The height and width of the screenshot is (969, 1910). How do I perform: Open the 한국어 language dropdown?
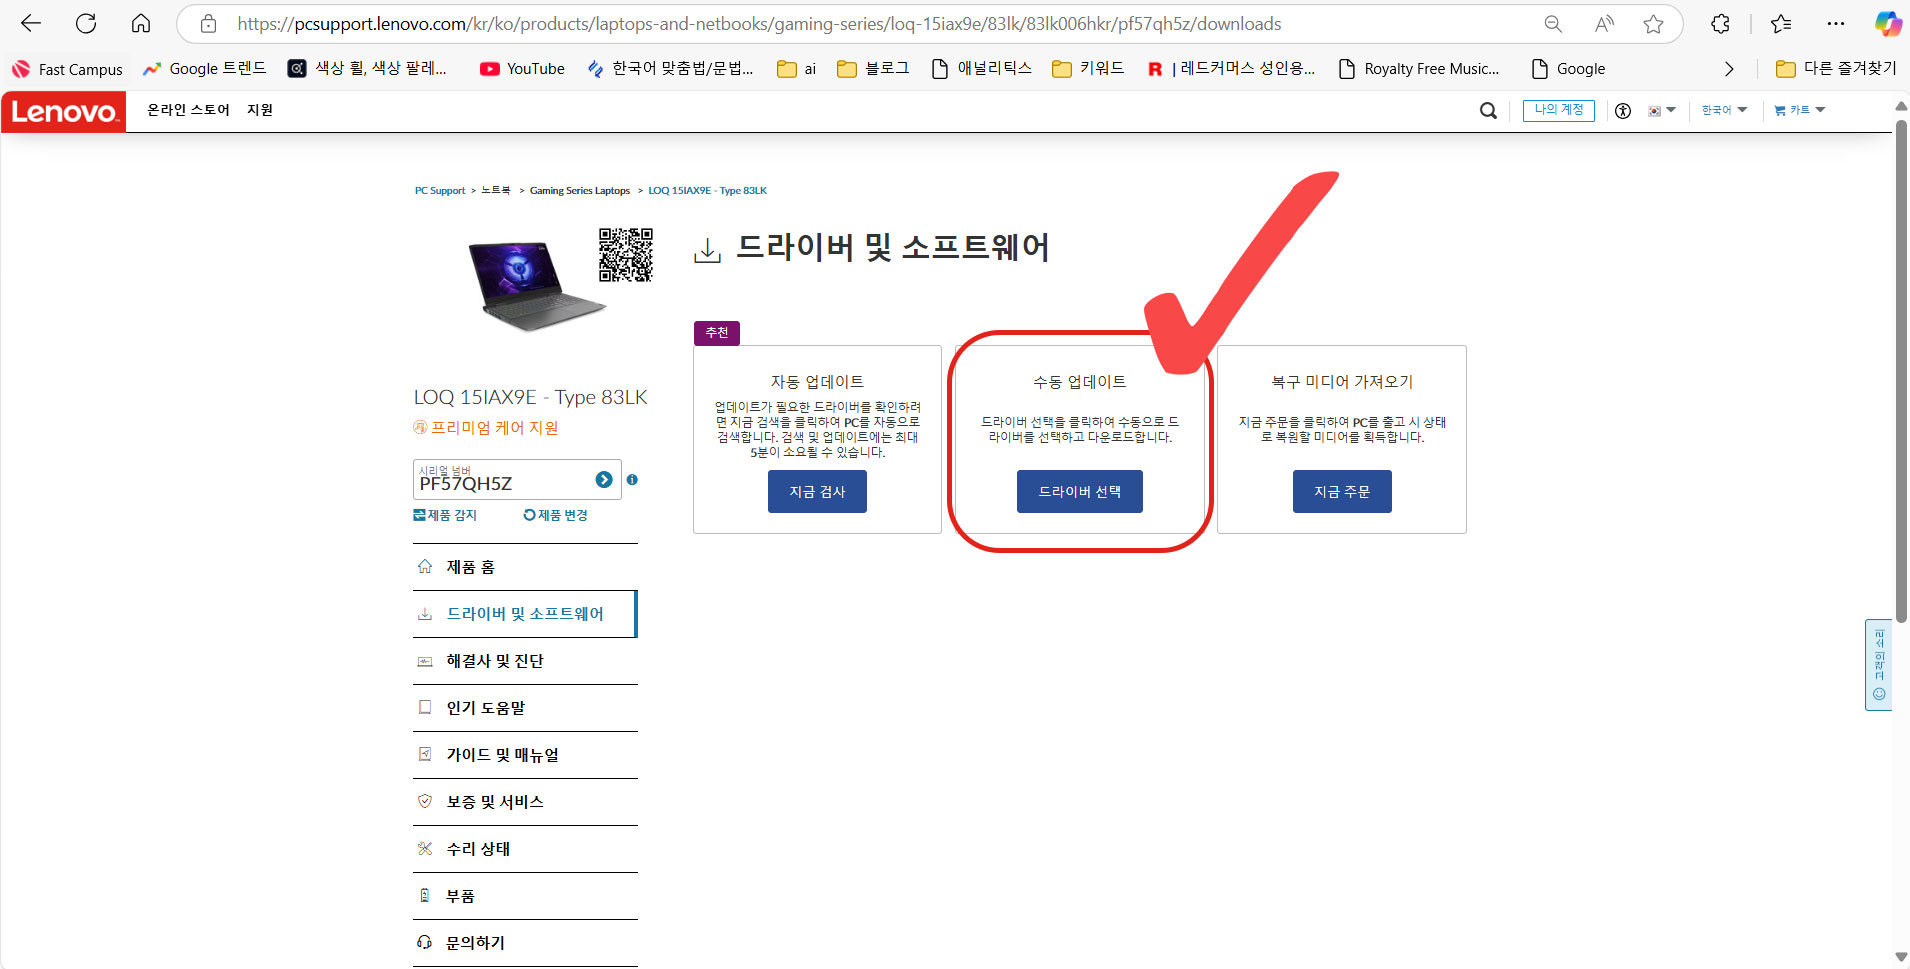click(1724, 110)
